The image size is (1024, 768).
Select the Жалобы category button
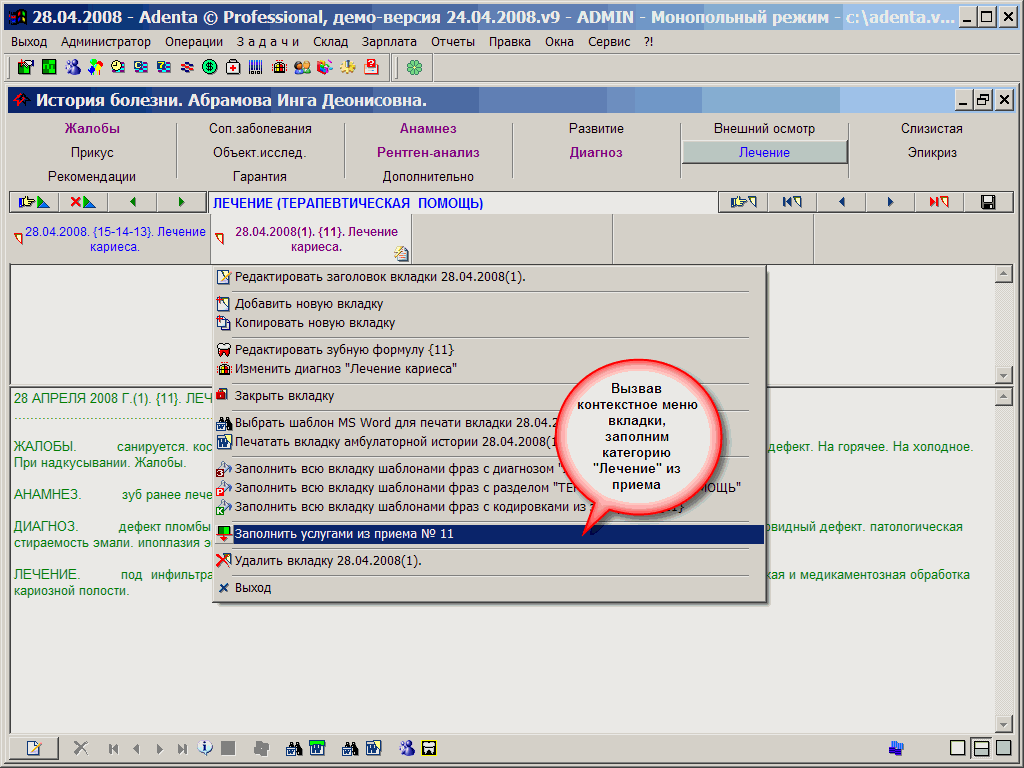click(92, 129)
